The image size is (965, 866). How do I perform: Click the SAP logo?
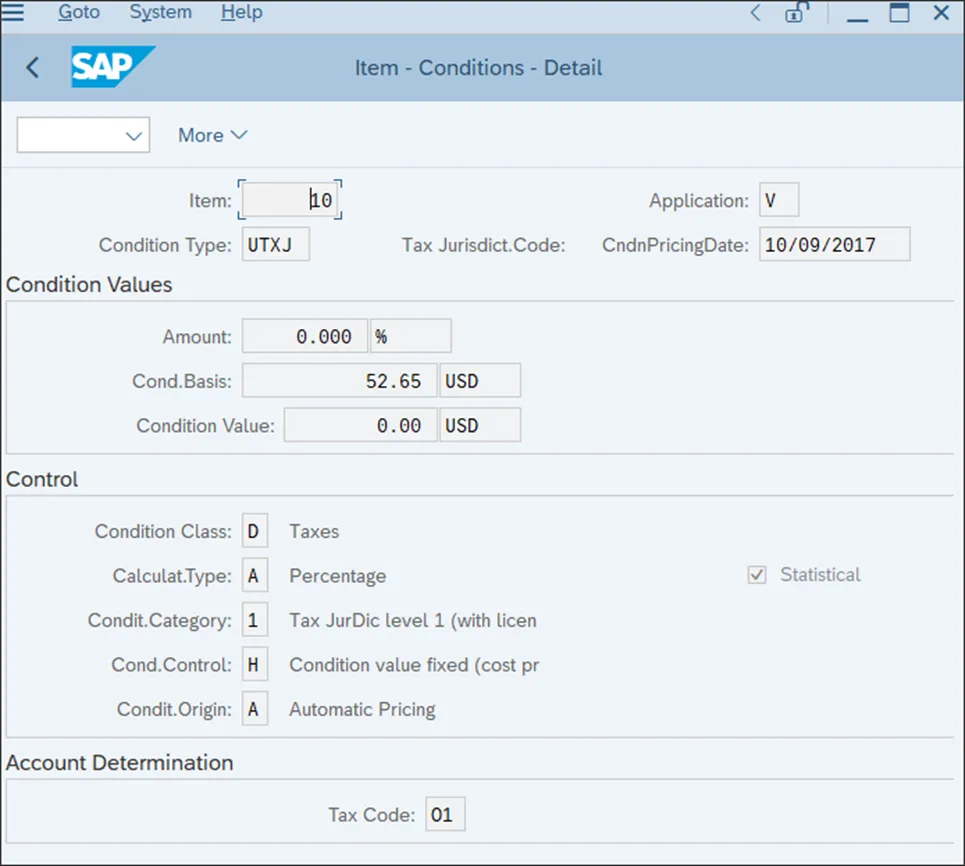(112, 68)
